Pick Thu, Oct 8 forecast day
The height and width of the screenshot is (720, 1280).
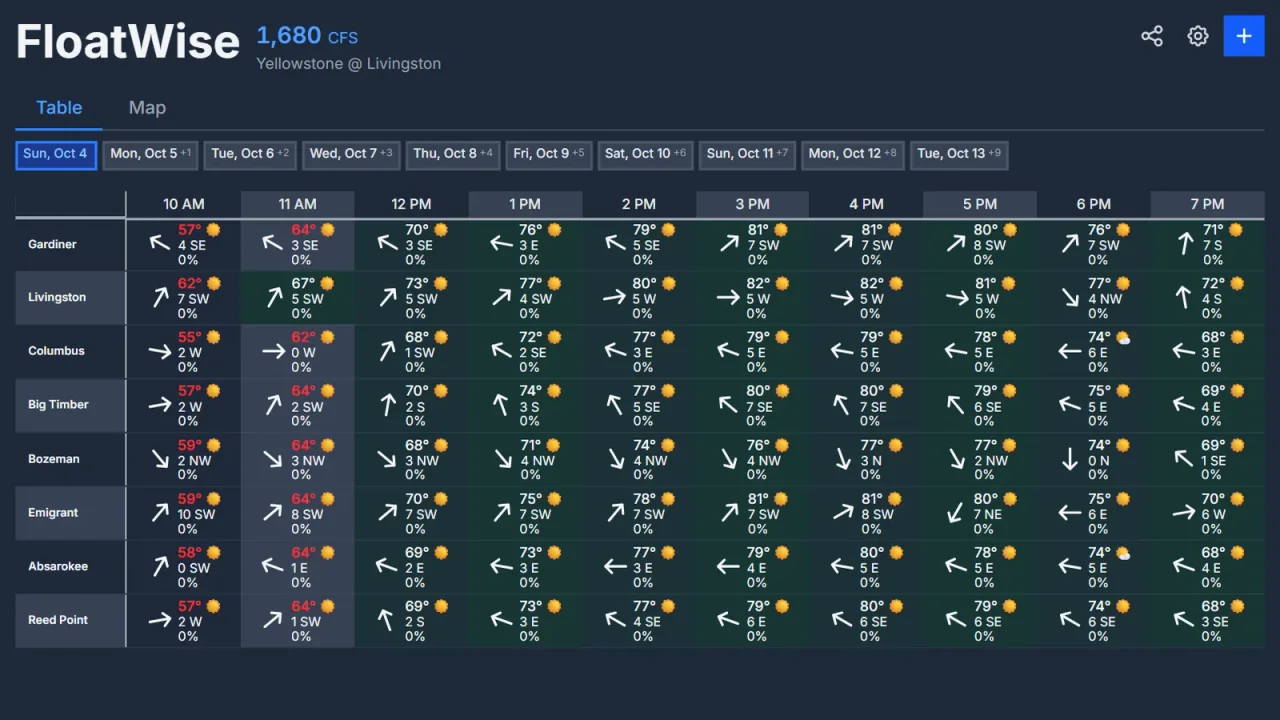click(453, 154)
